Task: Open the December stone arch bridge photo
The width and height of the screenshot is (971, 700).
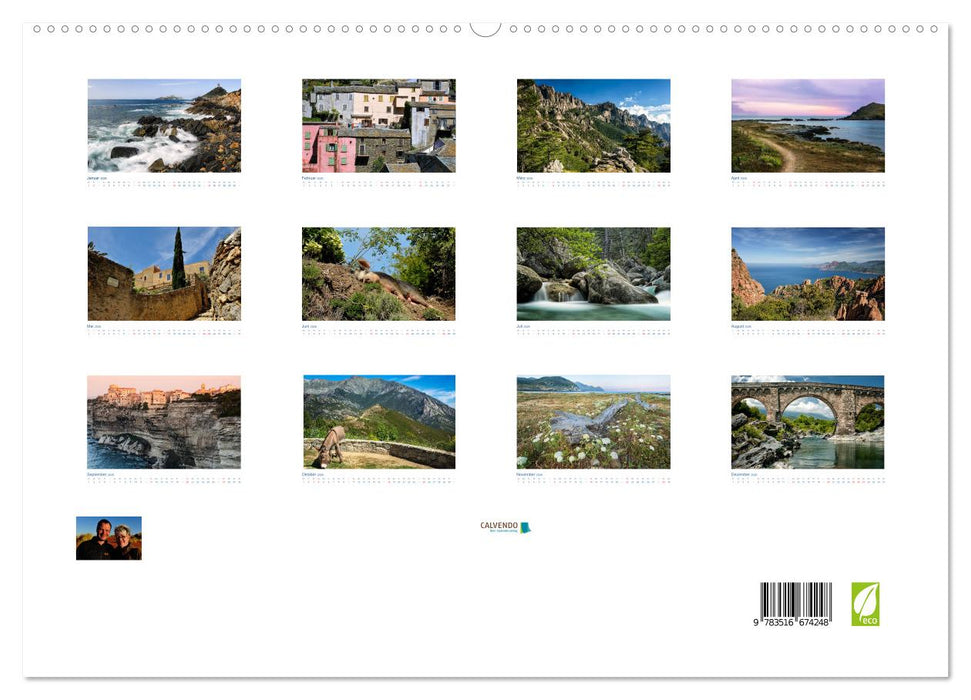Action: coord(808,421)
